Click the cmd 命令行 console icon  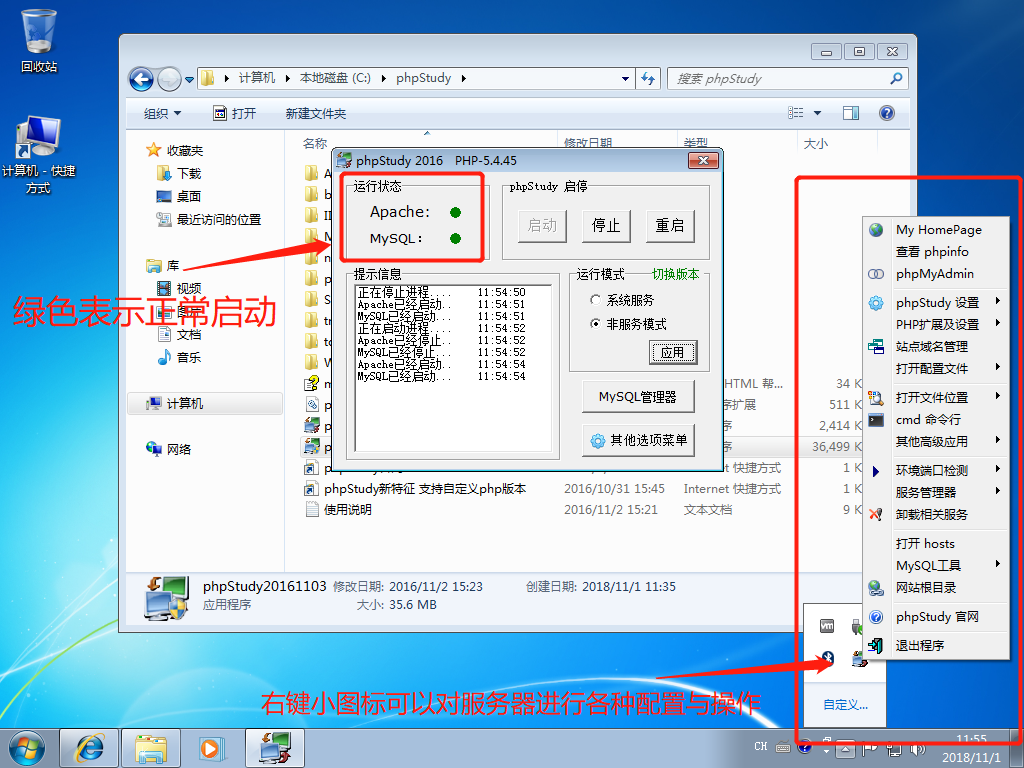[876, 420]
